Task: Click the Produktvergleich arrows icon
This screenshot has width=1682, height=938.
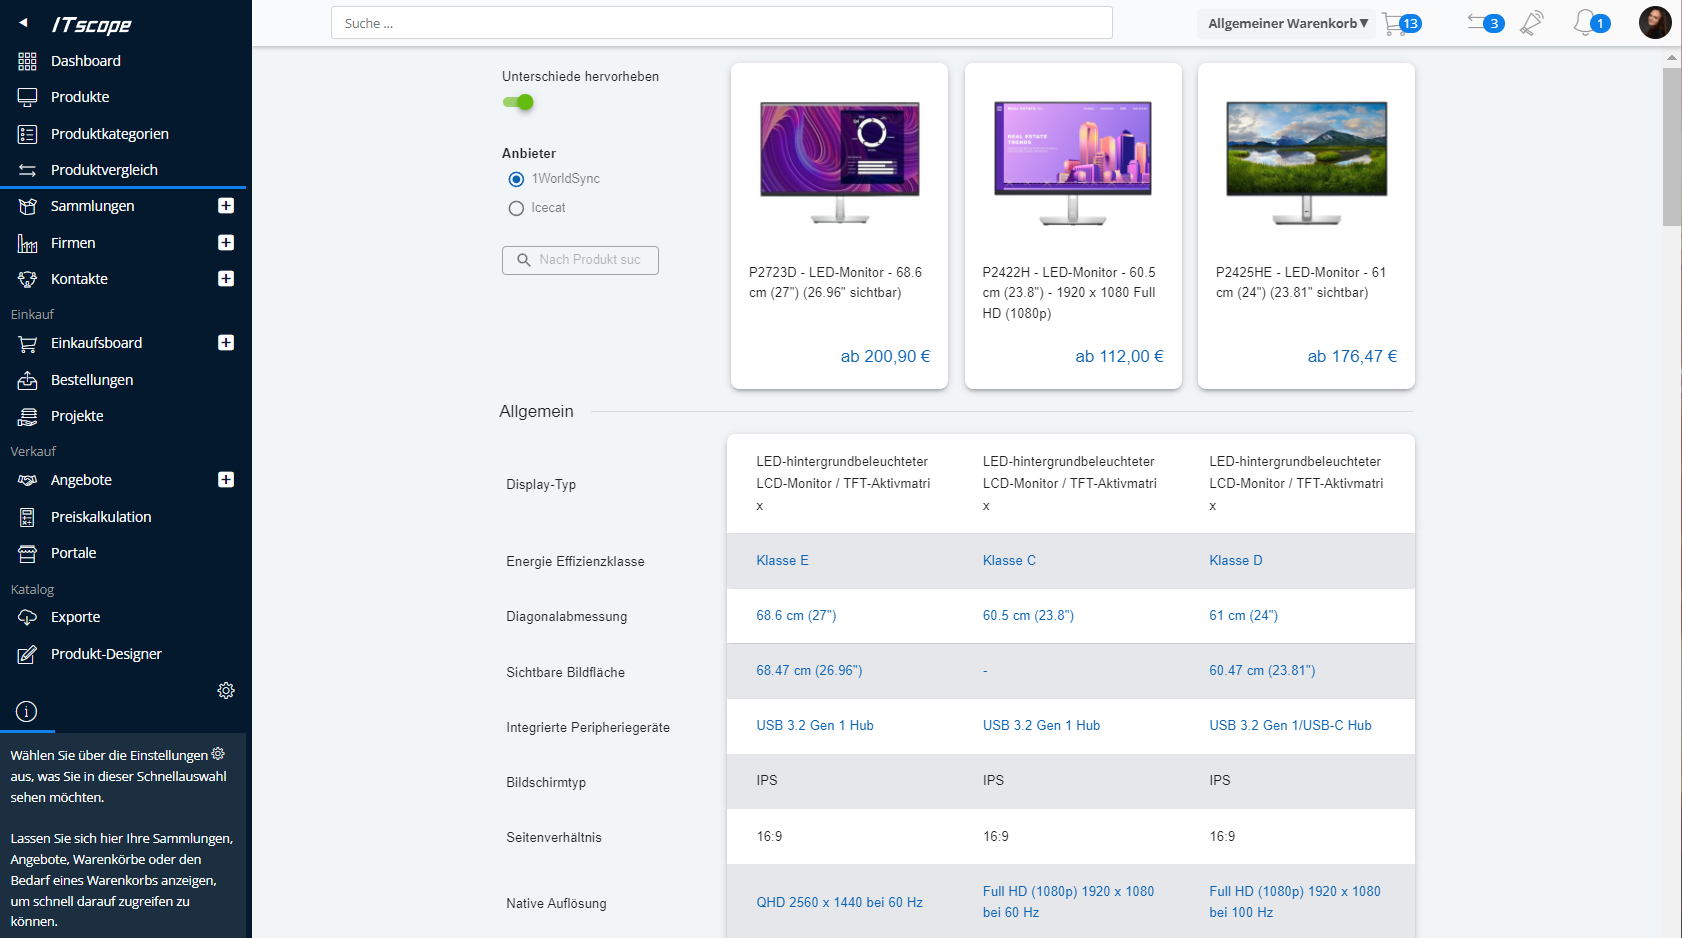Action: 27,170
